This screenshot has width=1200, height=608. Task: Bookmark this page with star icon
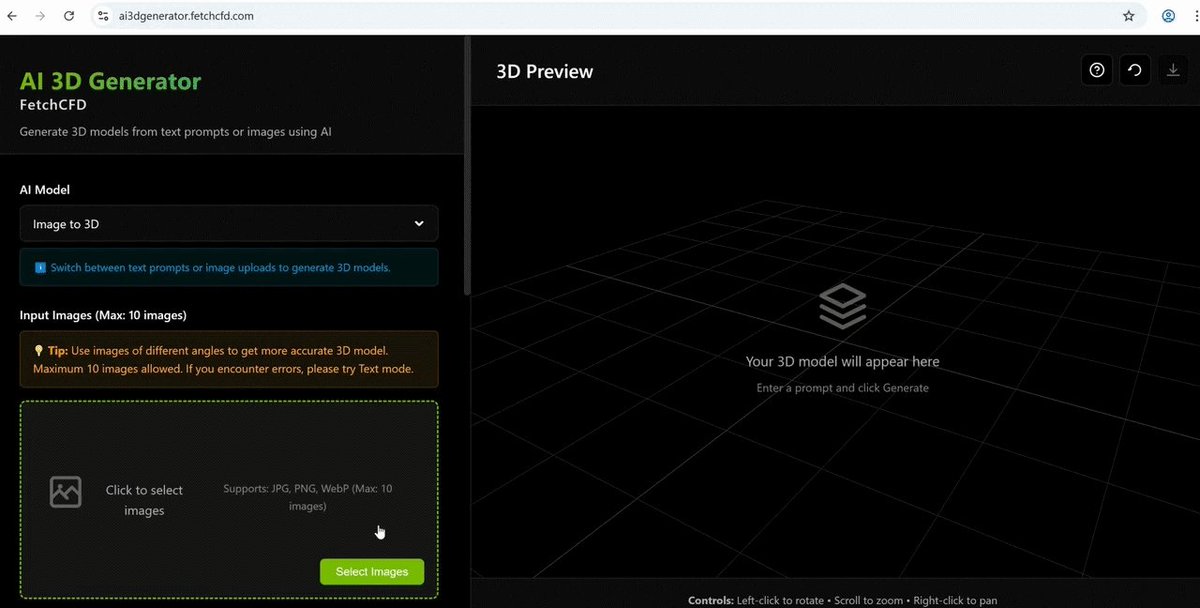coord(1129,16)
